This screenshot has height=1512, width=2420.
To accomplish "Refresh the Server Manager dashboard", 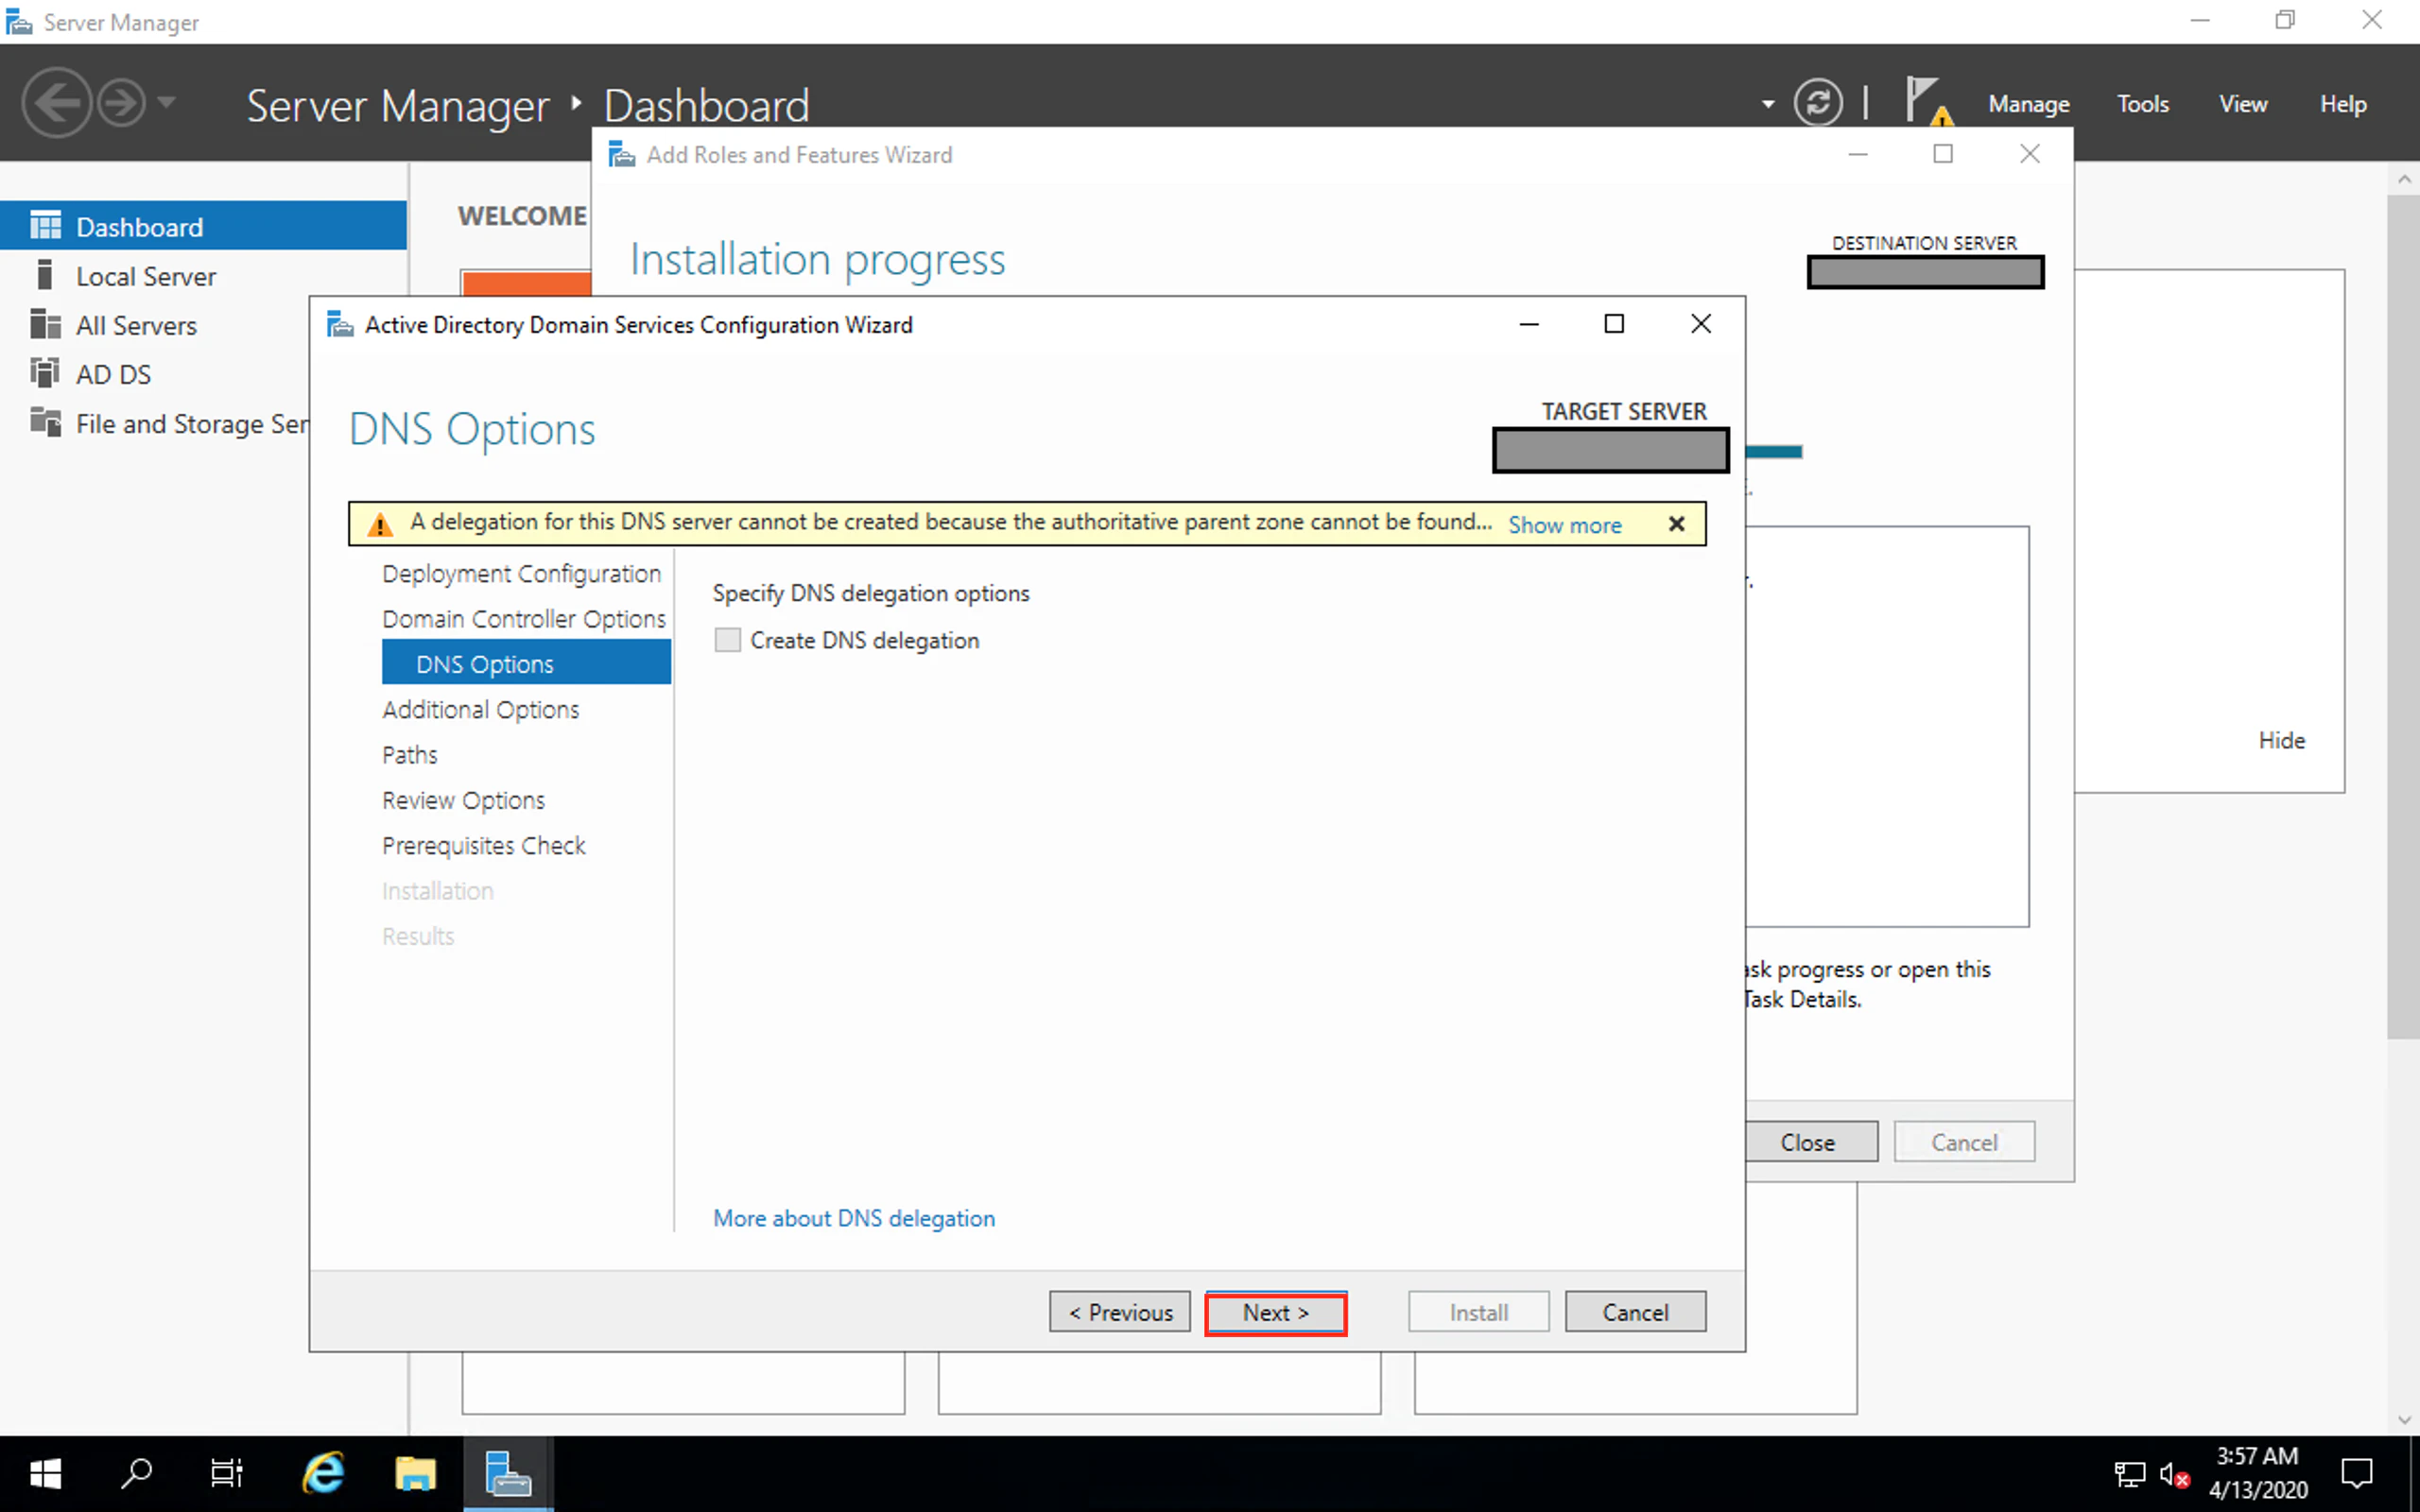I will [x=1817, y=103].
